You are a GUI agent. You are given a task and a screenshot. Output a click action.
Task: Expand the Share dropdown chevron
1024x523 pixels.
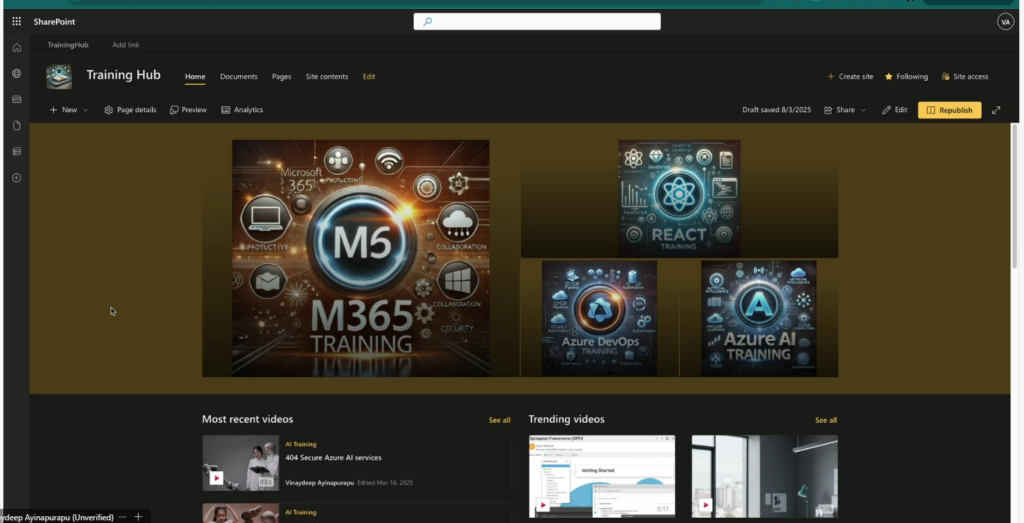[863, 110]
